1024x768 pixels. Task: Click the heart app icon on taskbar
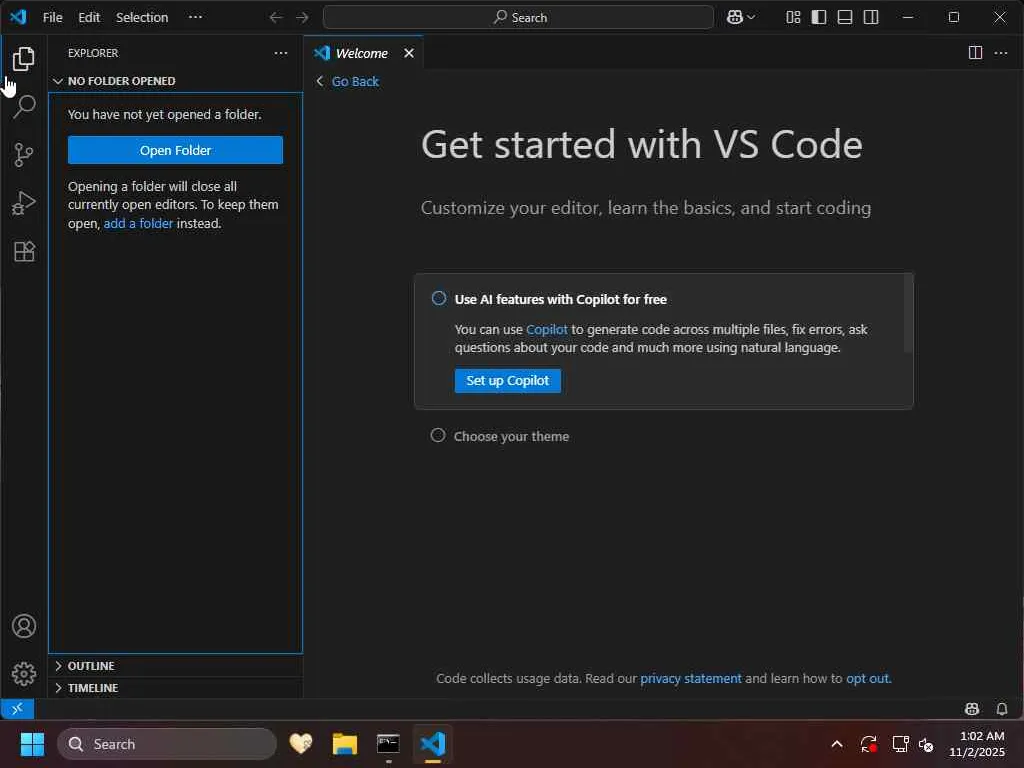301,744
